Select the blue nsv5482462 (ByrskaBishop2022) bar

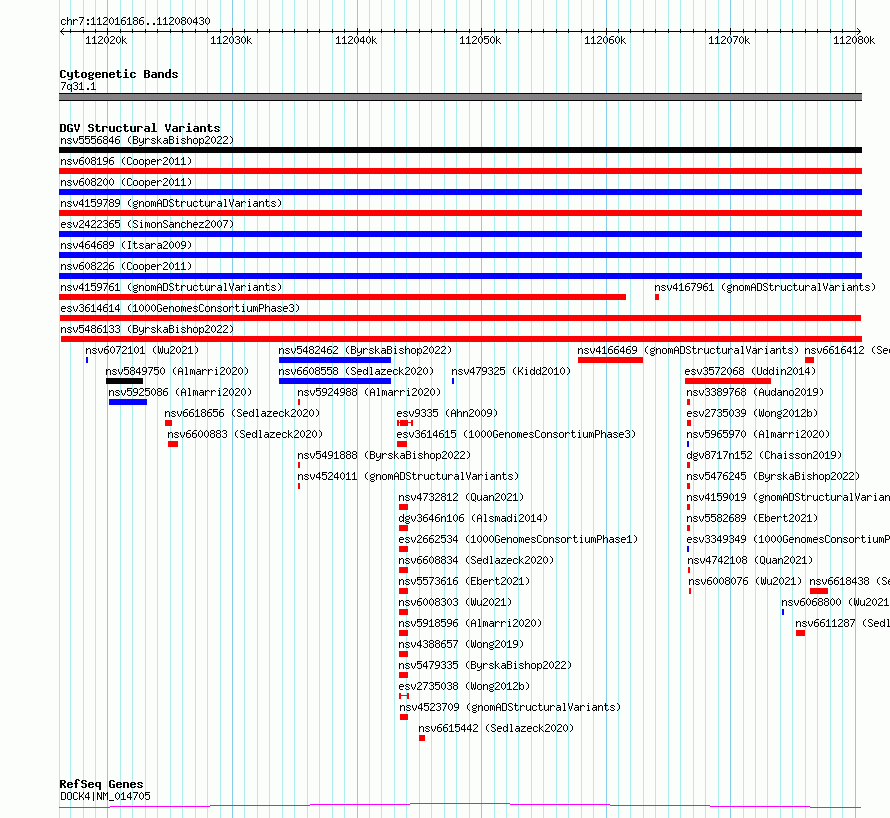(335, 360)
